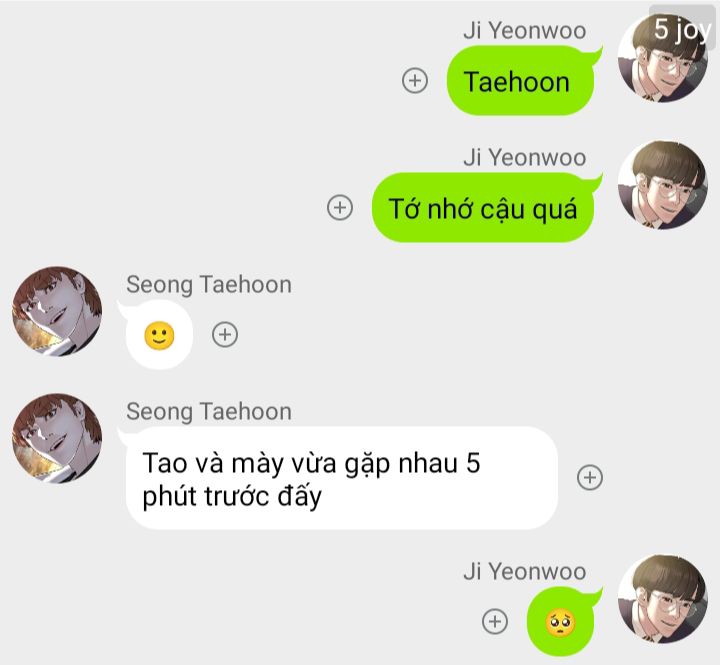Open Seong Taehoon's avatar next to the smiley bubble
720x665 pixels.
coord(57,311)
